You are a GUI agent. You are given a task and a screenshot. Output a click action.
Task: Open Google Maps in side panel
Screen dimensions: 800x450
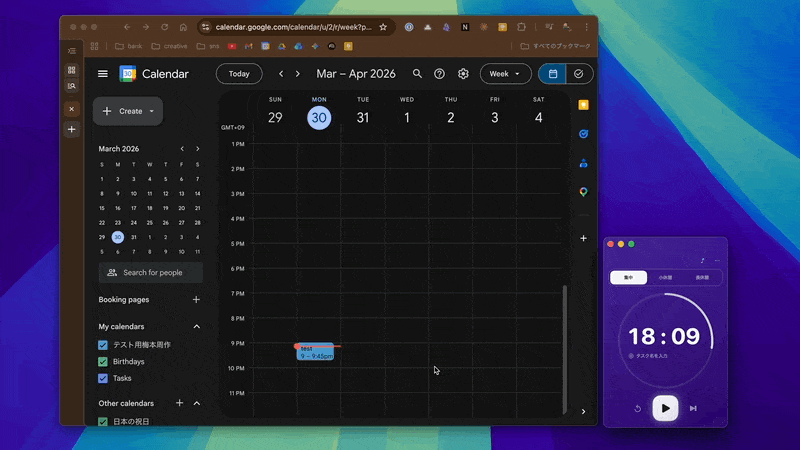tap(584, 192)
